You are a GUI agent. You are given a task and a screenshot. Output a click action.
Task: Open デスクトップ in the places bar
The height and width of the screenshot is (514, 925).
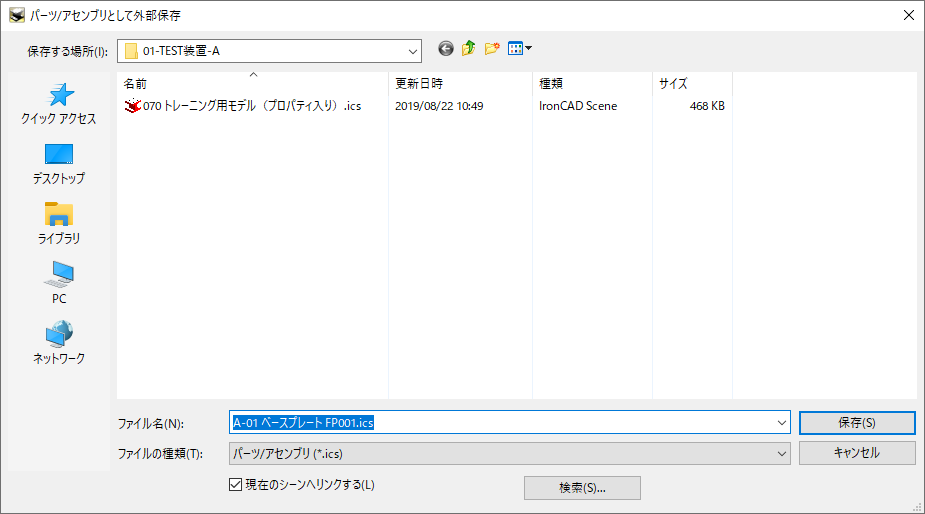(x=59, y=164)
